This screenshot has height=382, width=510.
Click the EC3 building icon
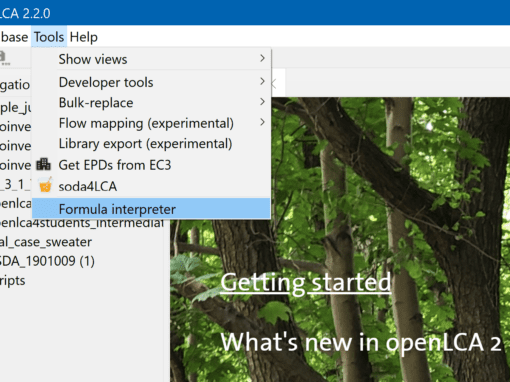(x=44, y=164)
